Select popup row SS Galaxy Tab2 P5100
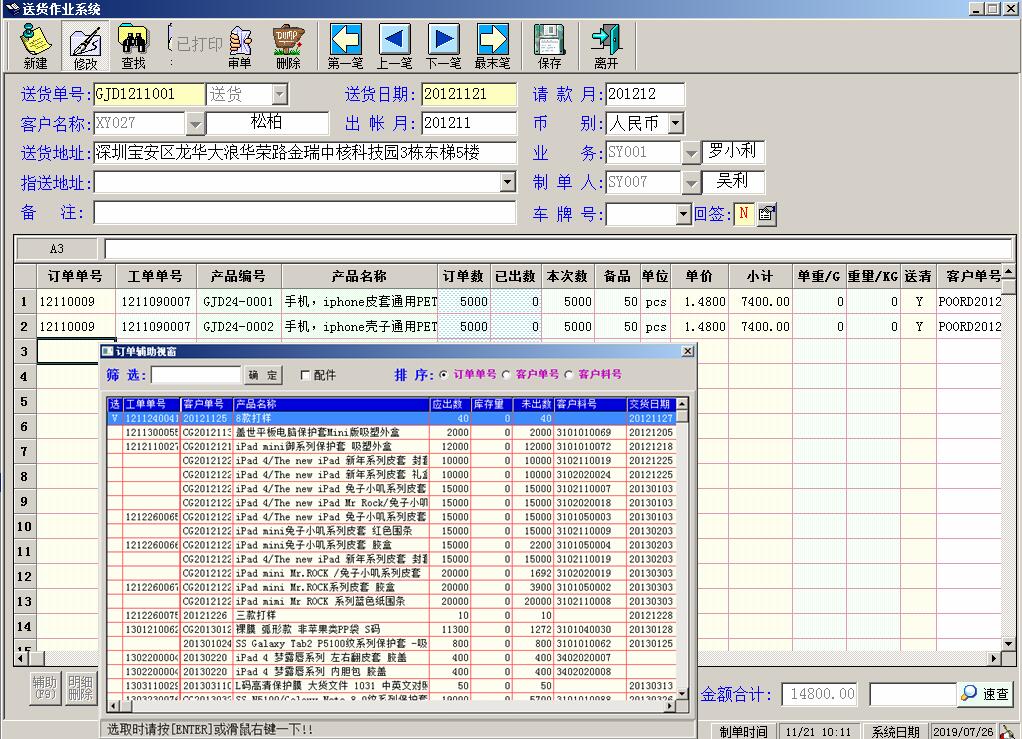1022x739 pixels. [391, 643]
